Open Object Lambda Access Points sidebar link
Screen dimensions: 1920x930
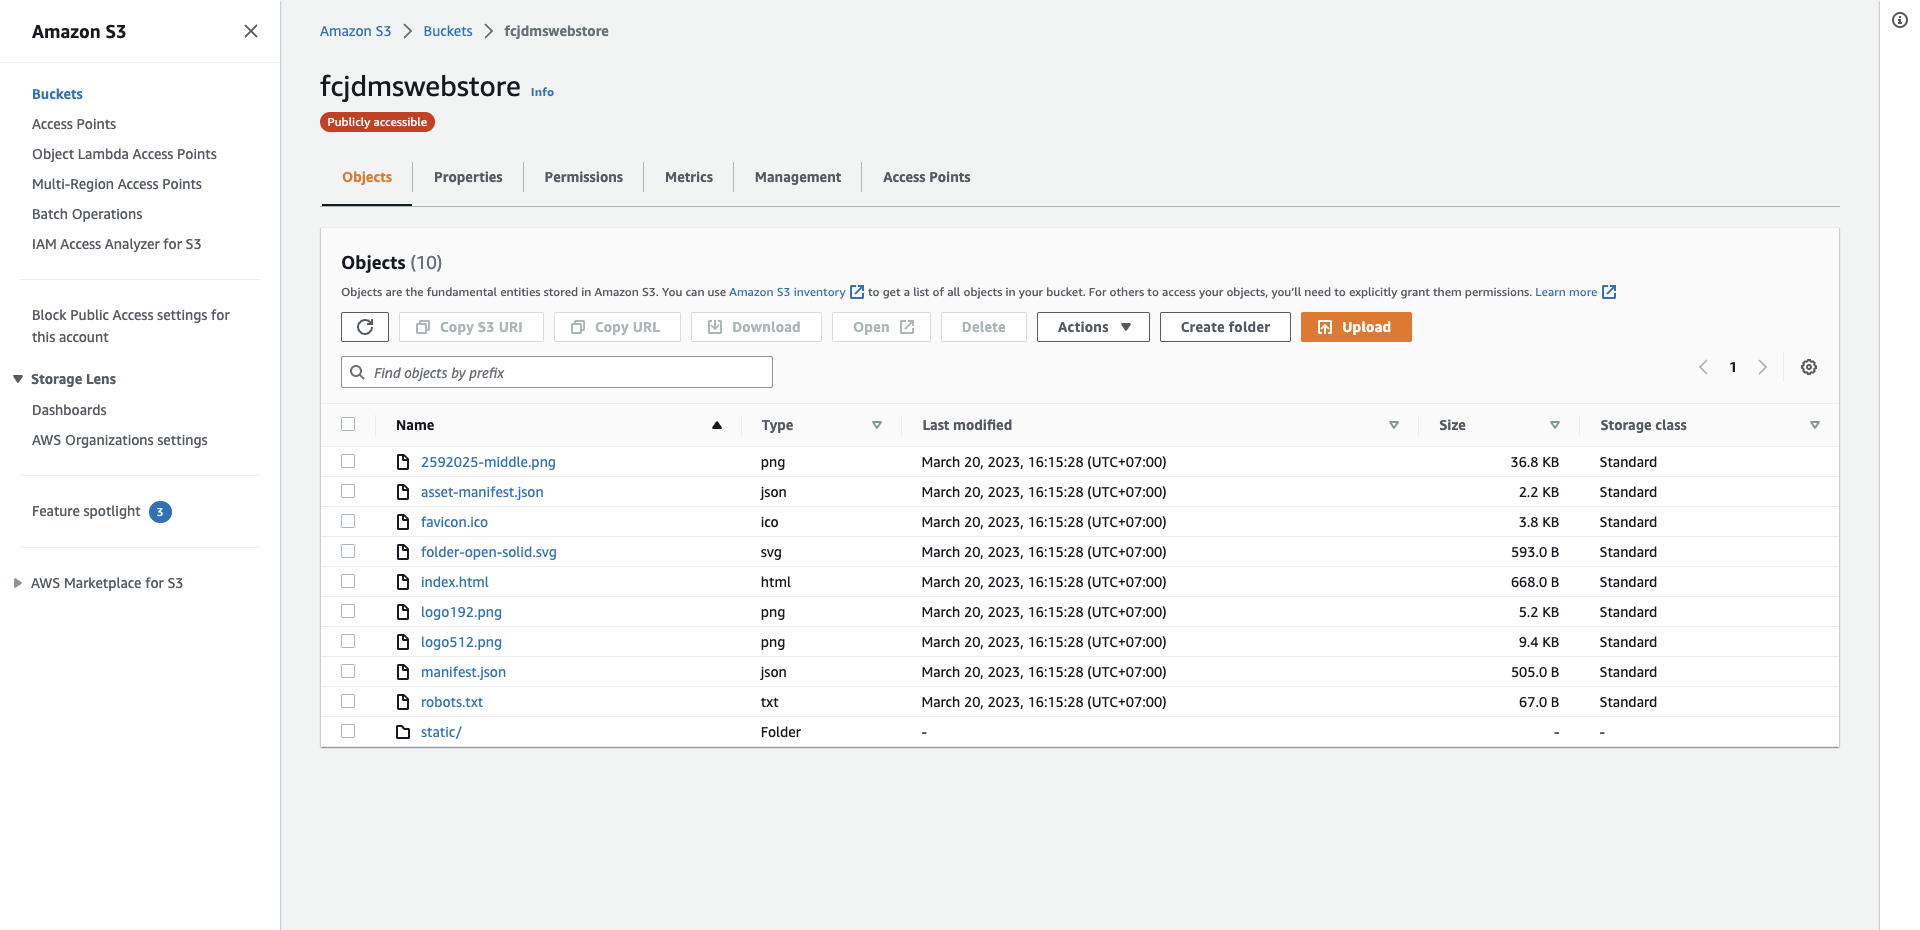tap(125, 154)
